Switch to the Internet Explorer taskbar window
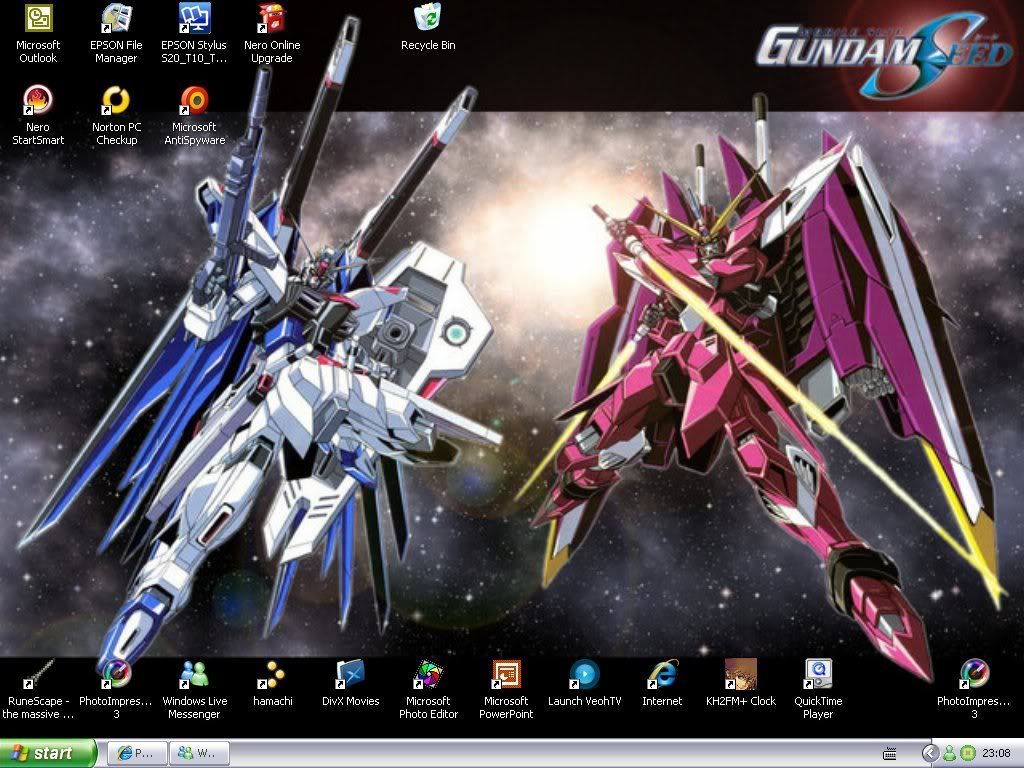Screen dimensions: 1024x768 tap(136, 754)
